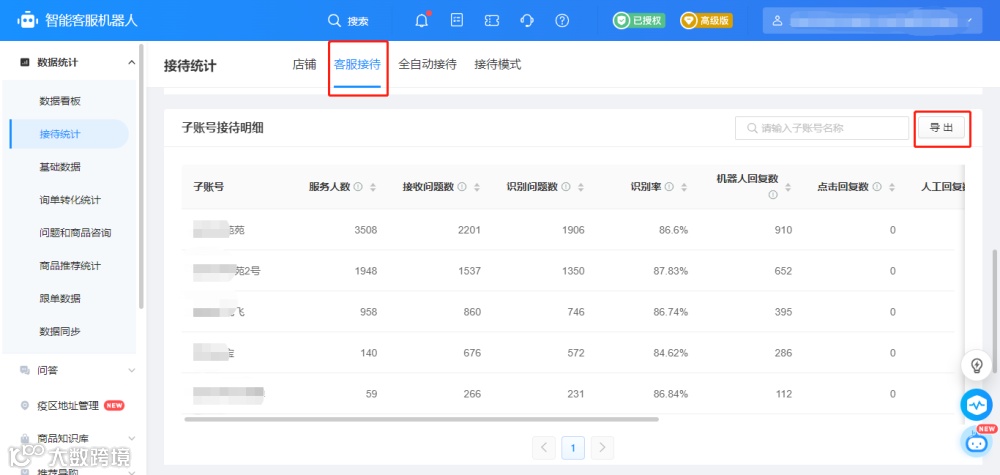Switch to the 客服接待 tab
The height and width of the screenshot is (475, 1000).
357,64
